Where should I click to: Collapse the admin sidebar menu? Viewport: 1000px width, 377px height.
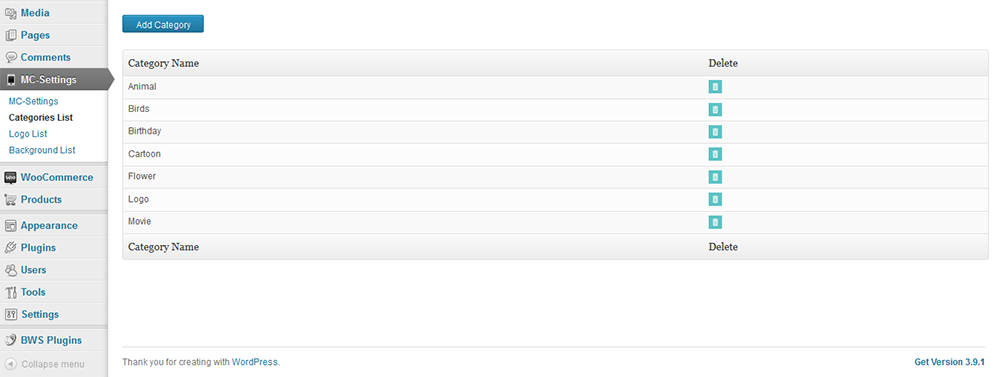pos(45,365)
